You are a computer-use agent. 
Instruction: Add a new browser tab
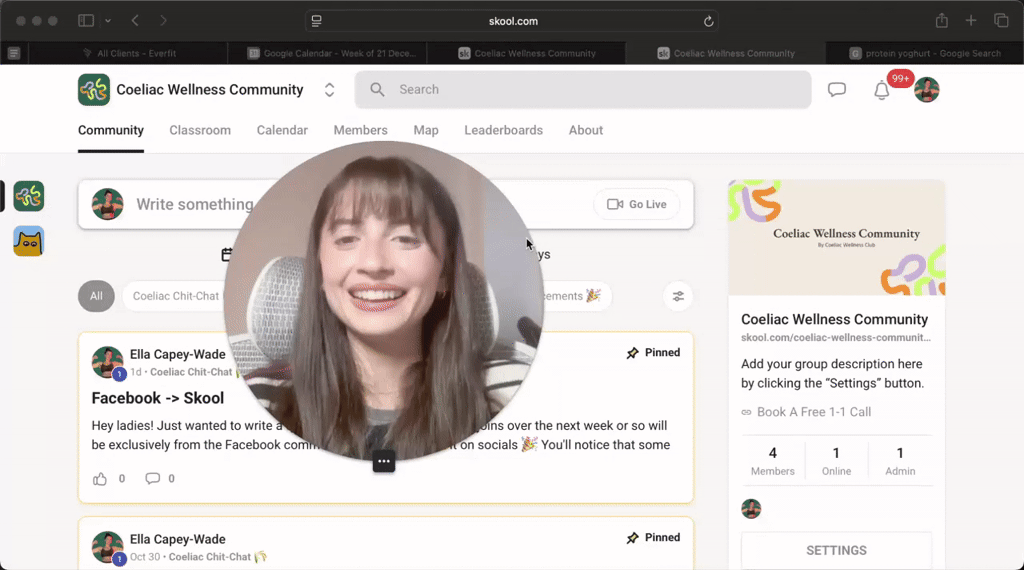point(971,21)
